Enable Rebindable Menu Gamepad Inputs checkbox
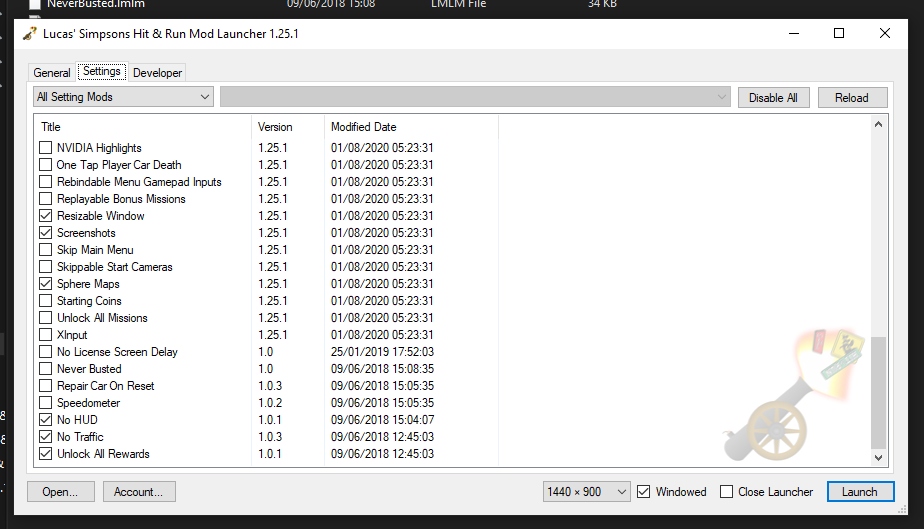 point(45,181)
